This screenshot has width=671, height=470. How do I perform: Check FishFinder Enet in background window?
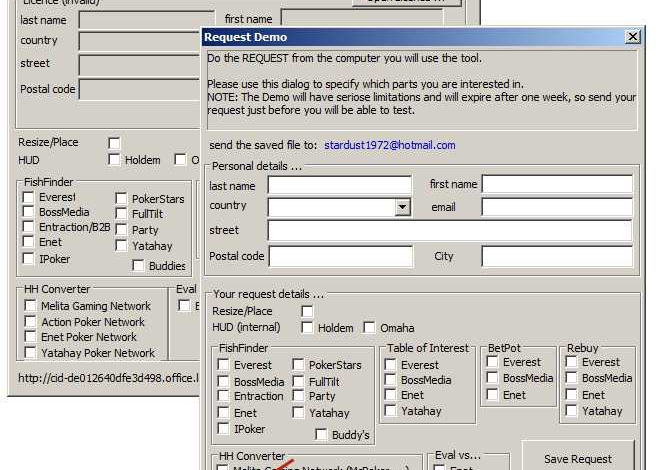coord(28,242)
